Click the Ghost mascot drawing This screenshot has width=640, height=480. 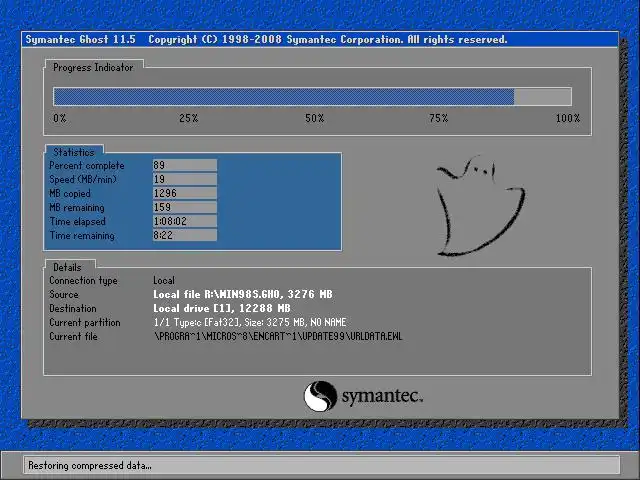pos(480,206)
